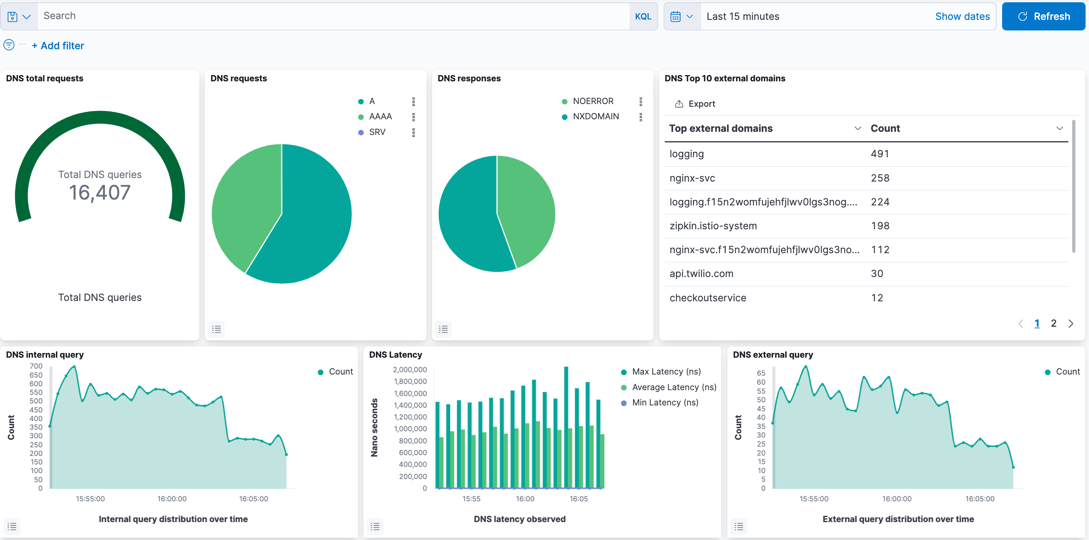Click the Refresh button

pyautogui.click(x=1043, y=16)
